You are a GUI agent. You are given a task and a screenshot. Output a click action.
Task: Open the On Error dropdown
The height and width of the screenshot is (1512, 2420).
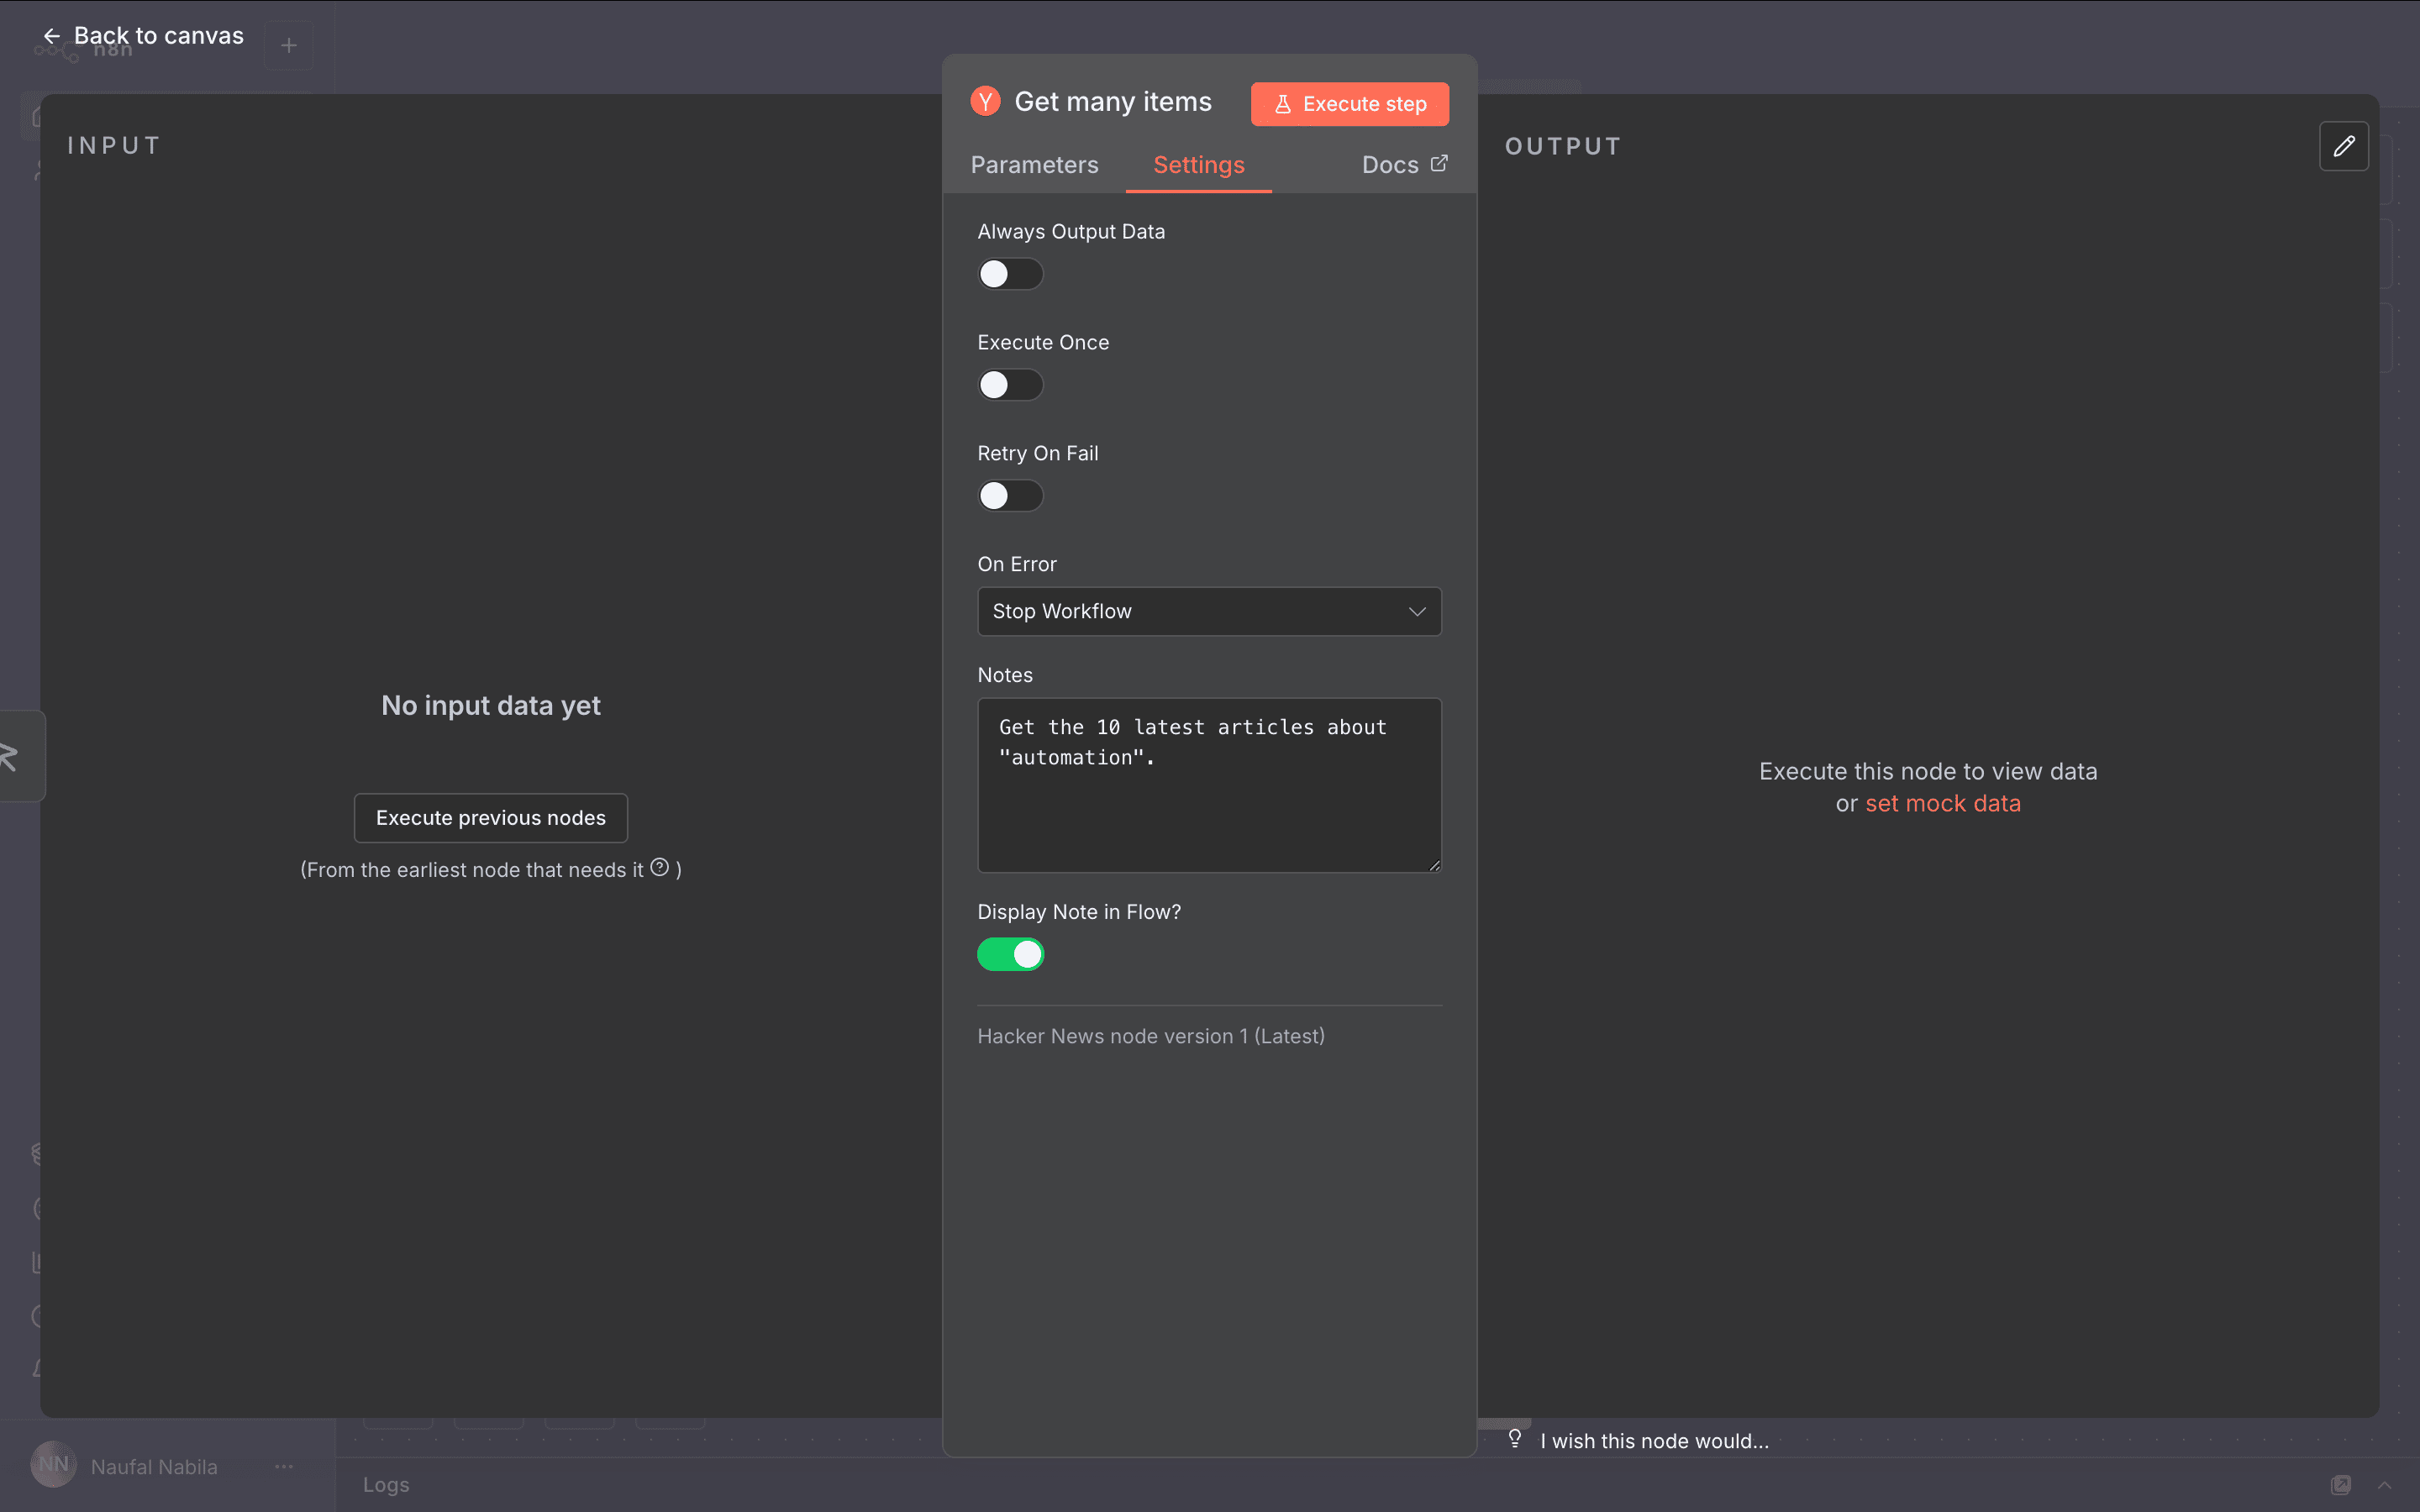click(1209, 611)
